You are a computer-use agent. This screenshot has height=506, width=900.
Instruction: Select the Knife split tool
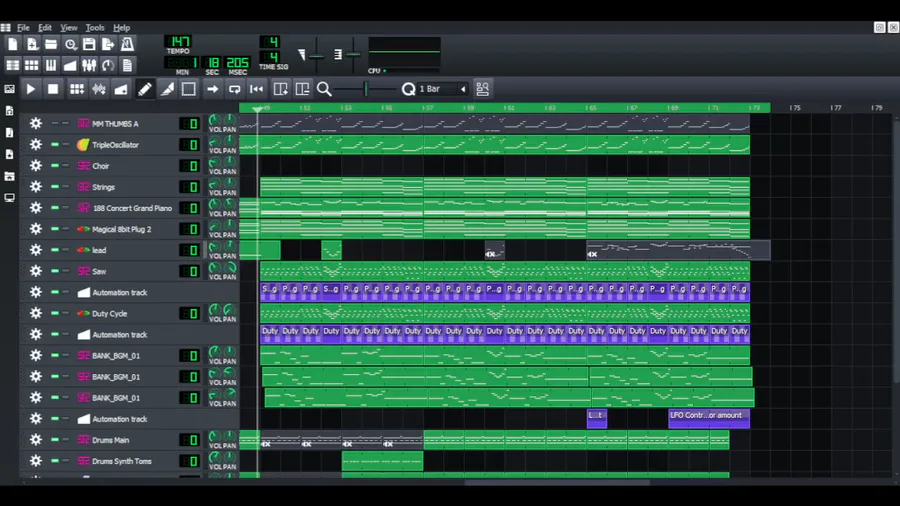[x=167, y=89]
